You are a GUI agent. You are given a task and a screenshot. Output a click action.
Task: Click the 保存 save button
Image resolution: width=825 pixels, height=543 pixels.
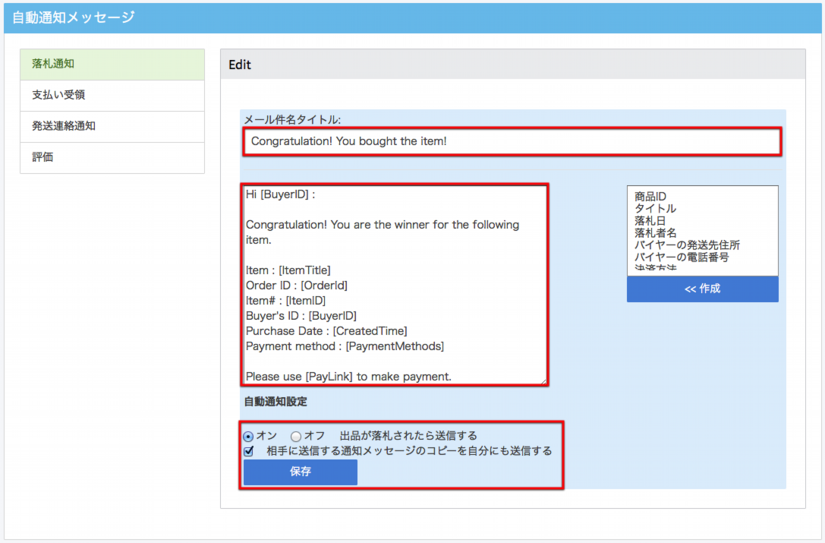pyautogui.click(x=300, y=472)
